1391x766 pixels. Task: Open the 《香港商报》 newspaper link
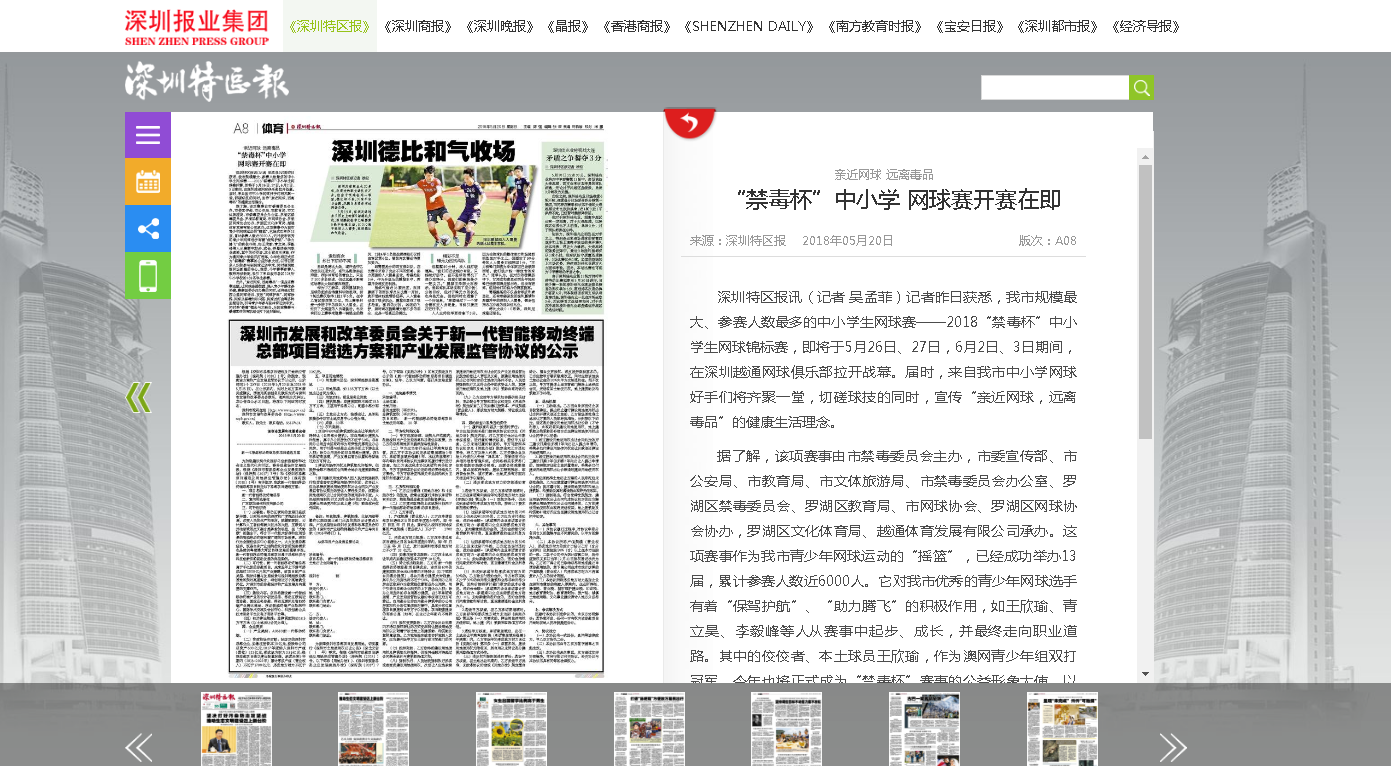click(x=637, y=26)
